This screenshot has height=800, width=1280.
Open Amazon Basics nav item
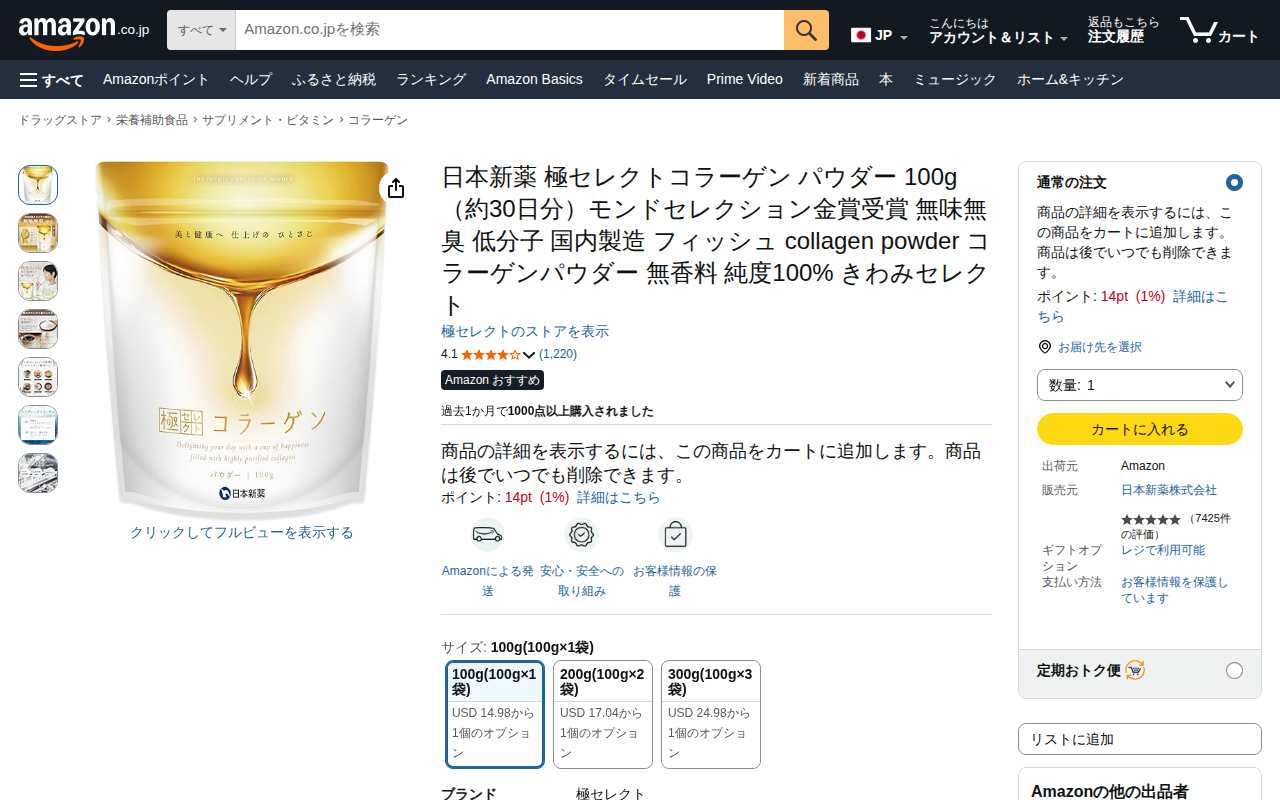(x=534, y=80)
